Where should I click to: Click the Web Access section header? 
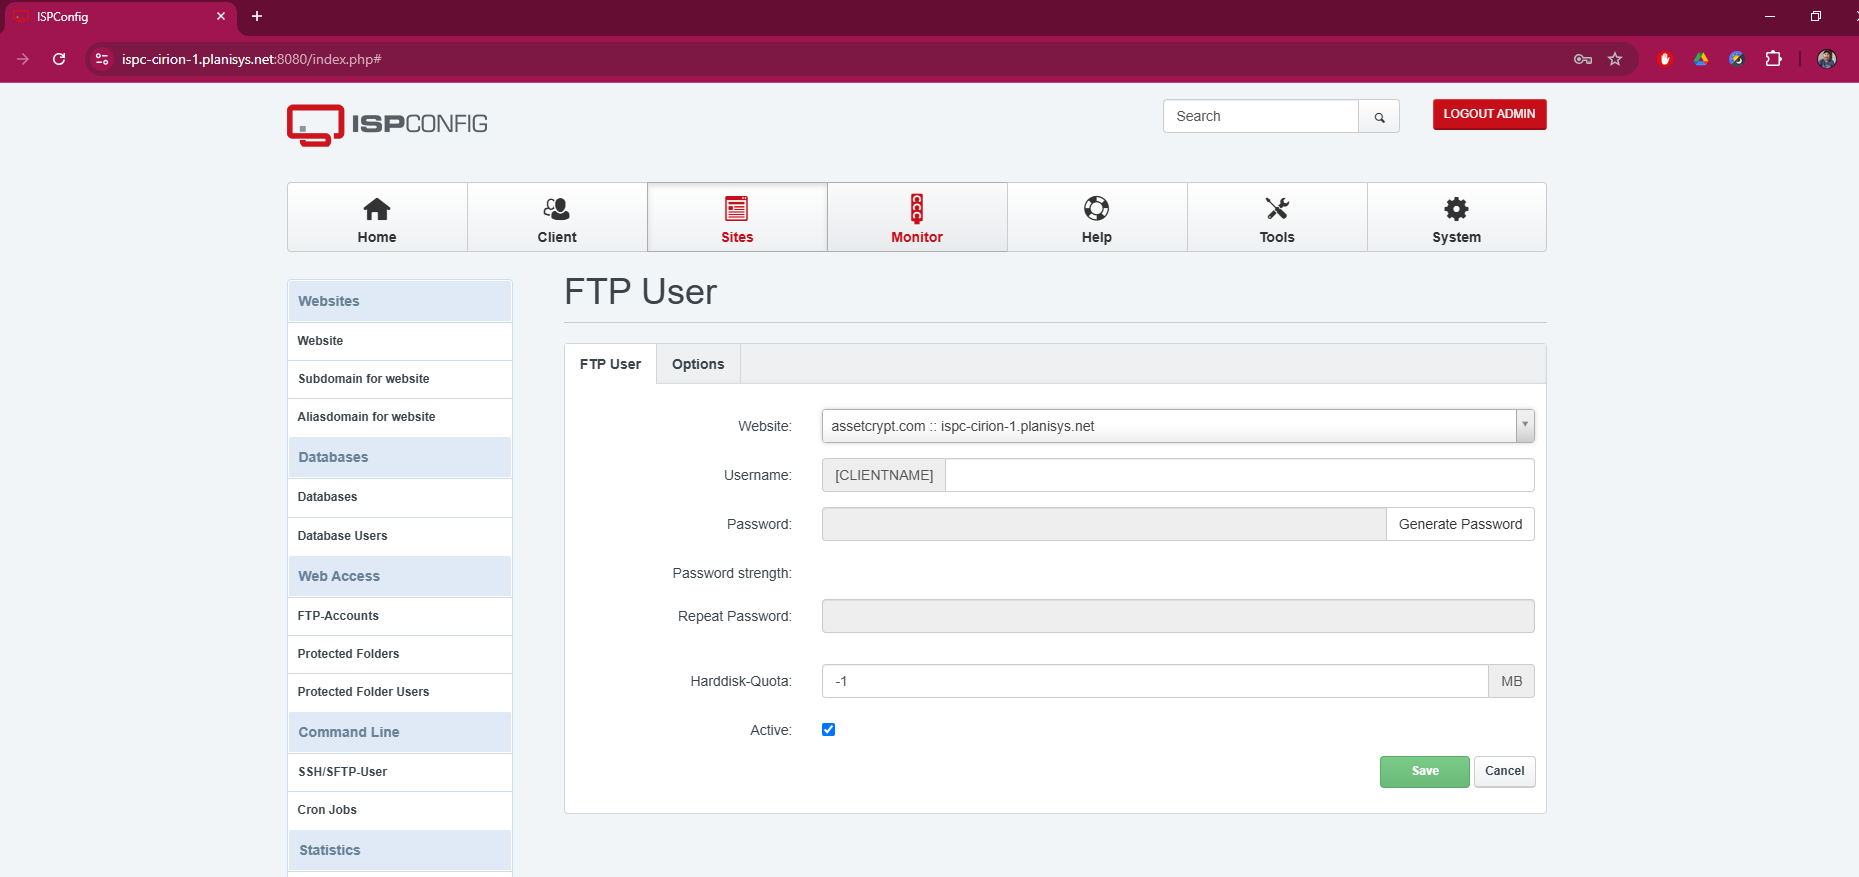point(400,576)
